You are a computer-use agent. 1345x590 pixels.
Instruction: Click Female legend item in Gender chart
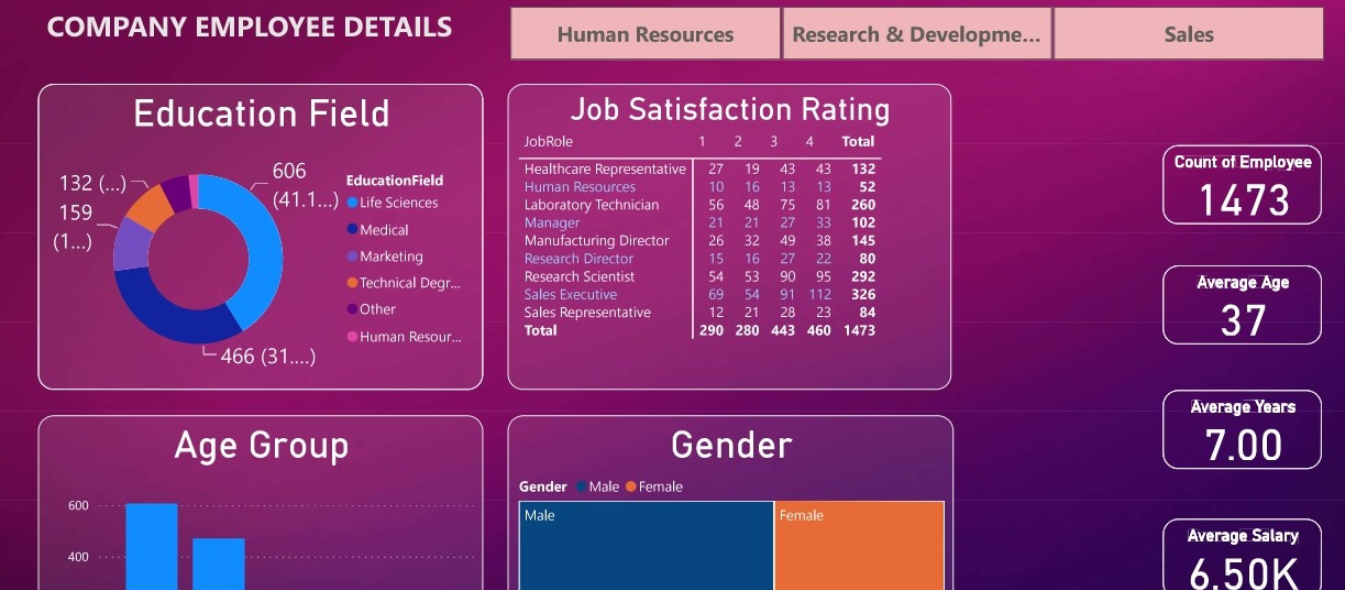(x=654, y=487)
